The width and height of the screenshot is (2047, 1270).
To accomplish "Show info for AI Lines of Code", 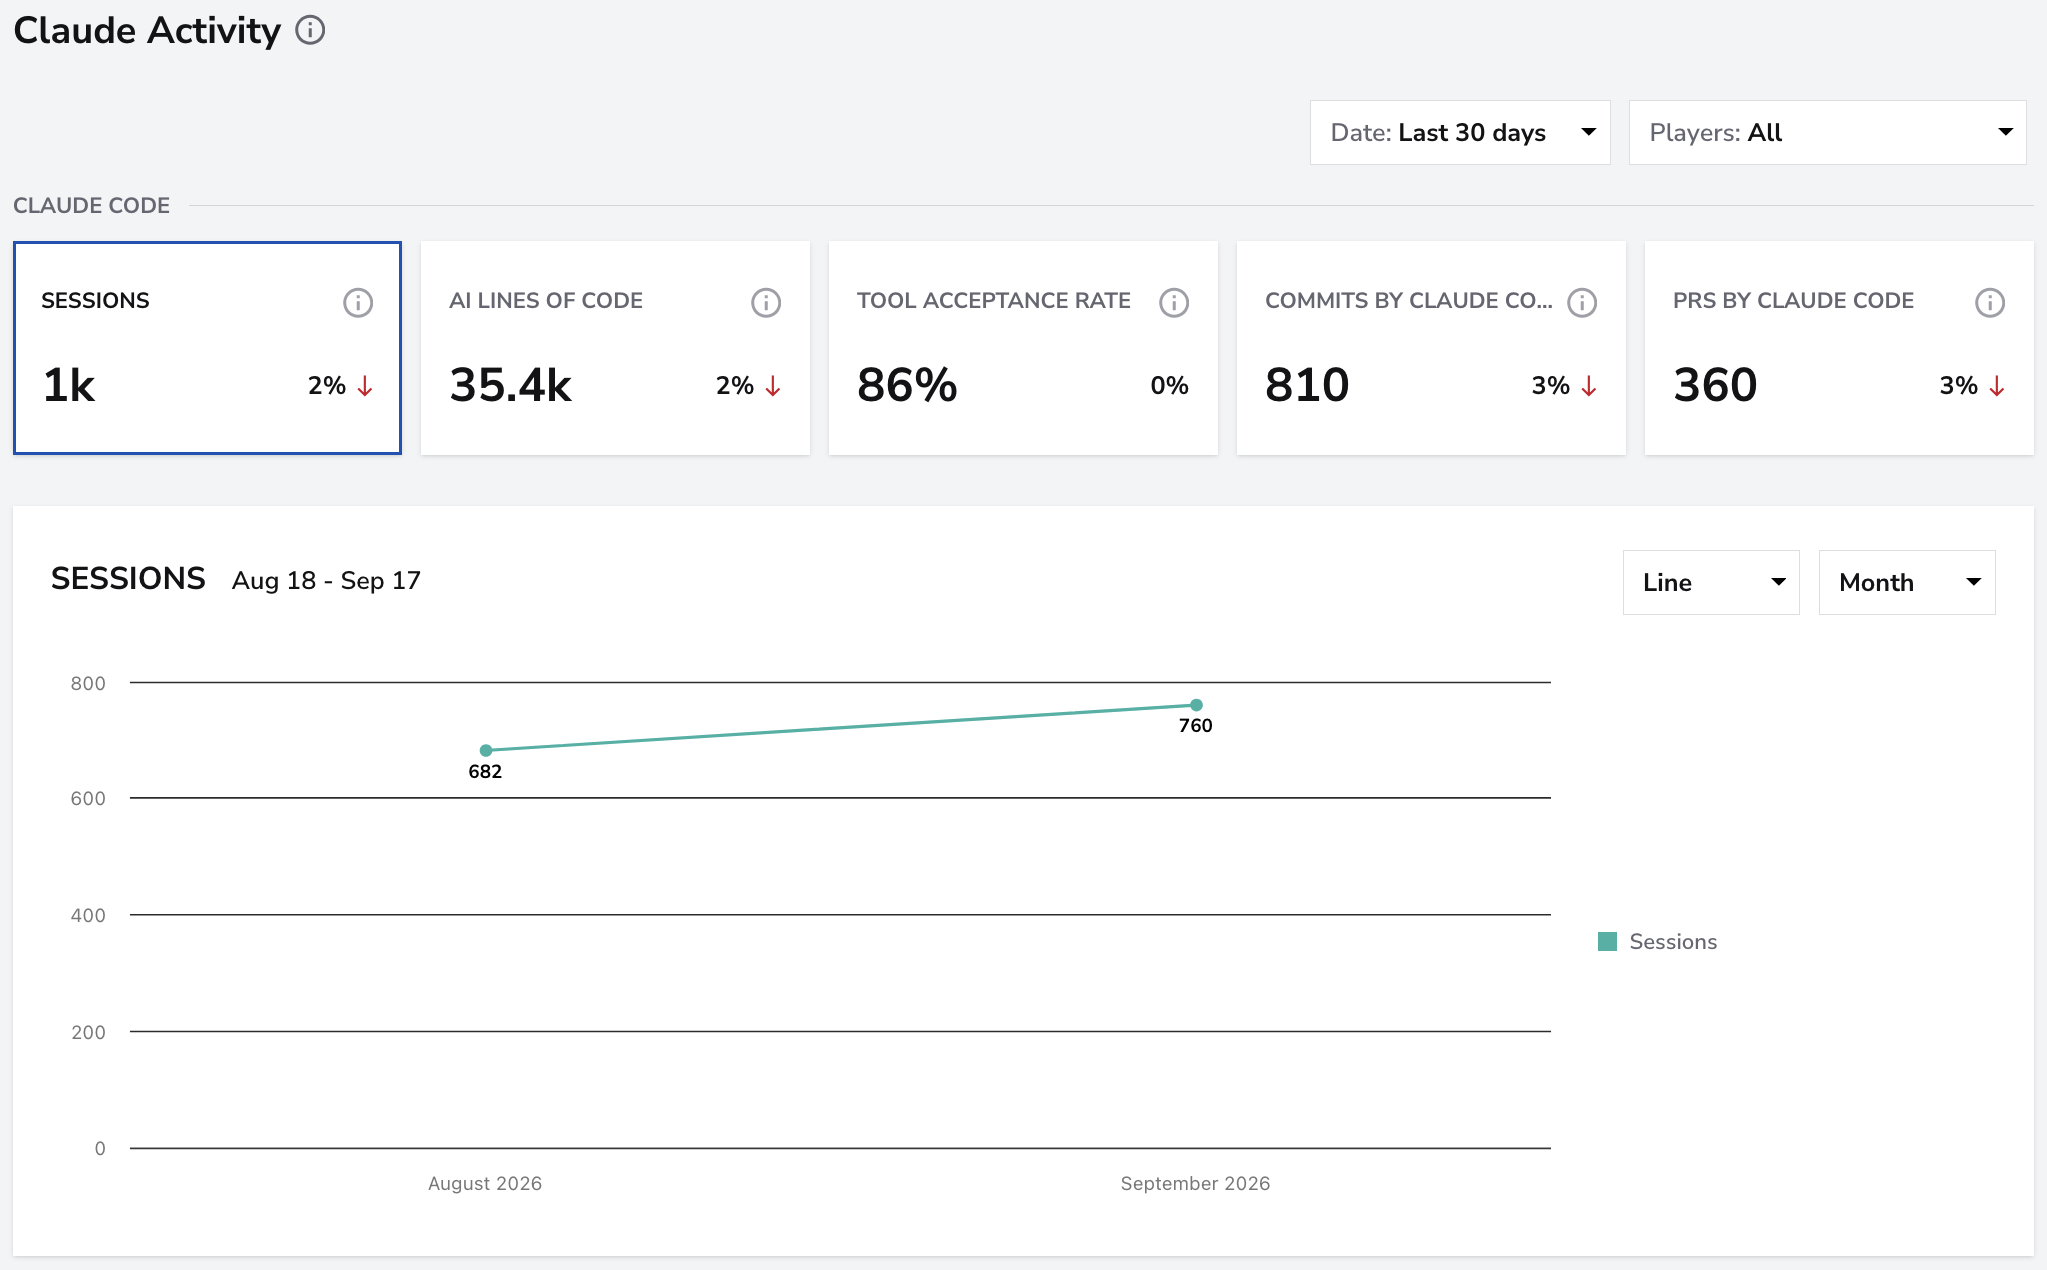I will [x=766, y=302].
